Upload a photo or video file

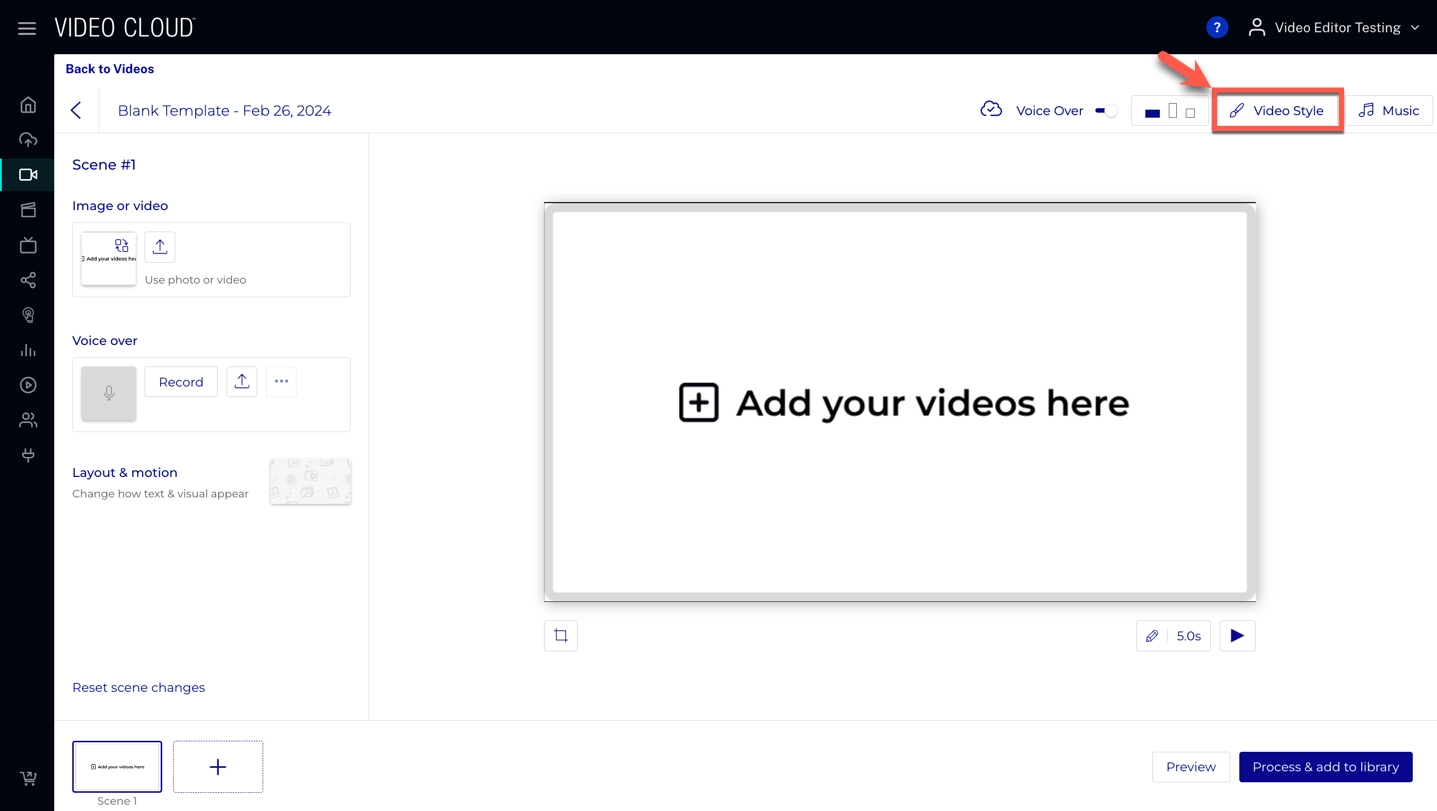[x=160, y=247]
